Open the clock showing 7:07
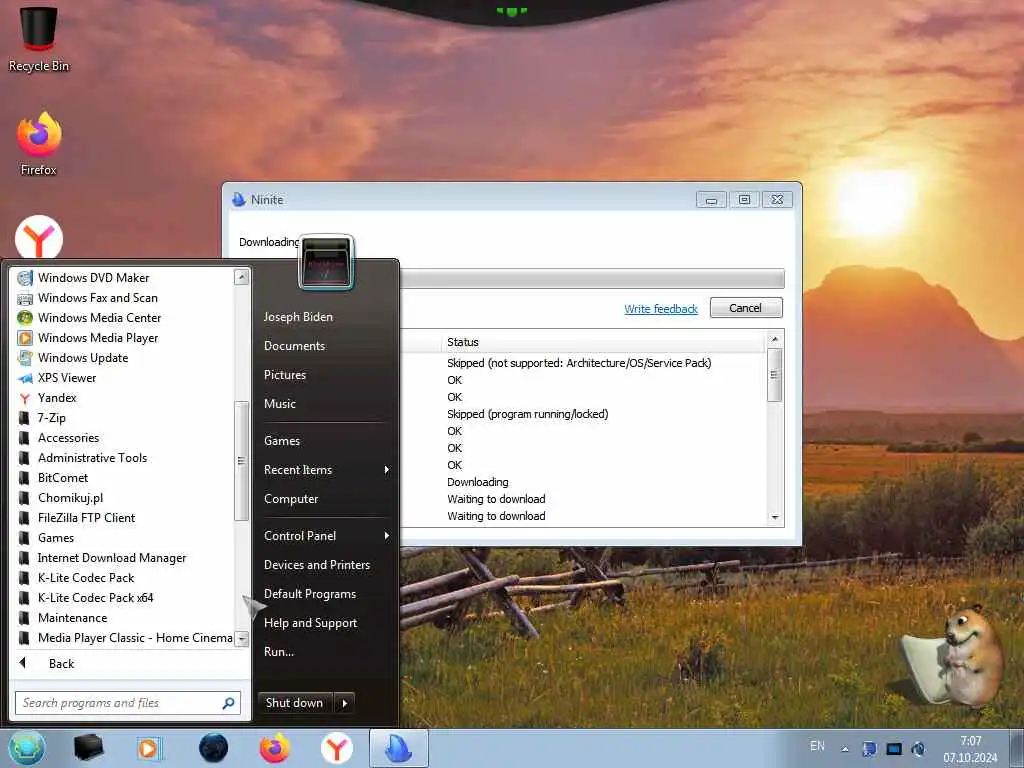This screenshot has width=1024, height=768. 970,749
